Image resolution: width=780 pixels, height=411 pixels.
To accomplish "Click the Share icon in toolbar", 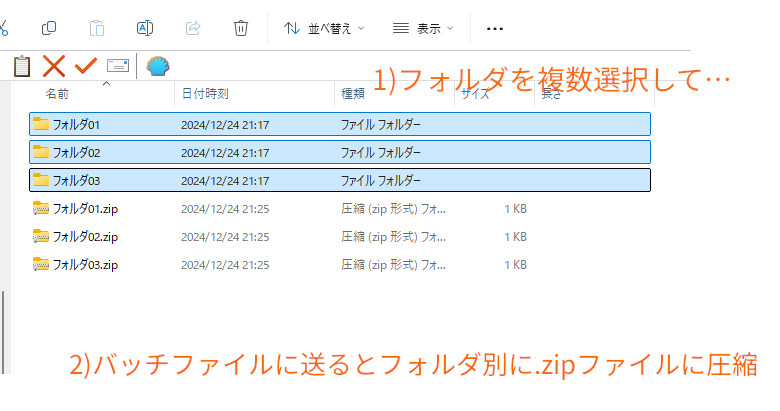I will 193,28.
